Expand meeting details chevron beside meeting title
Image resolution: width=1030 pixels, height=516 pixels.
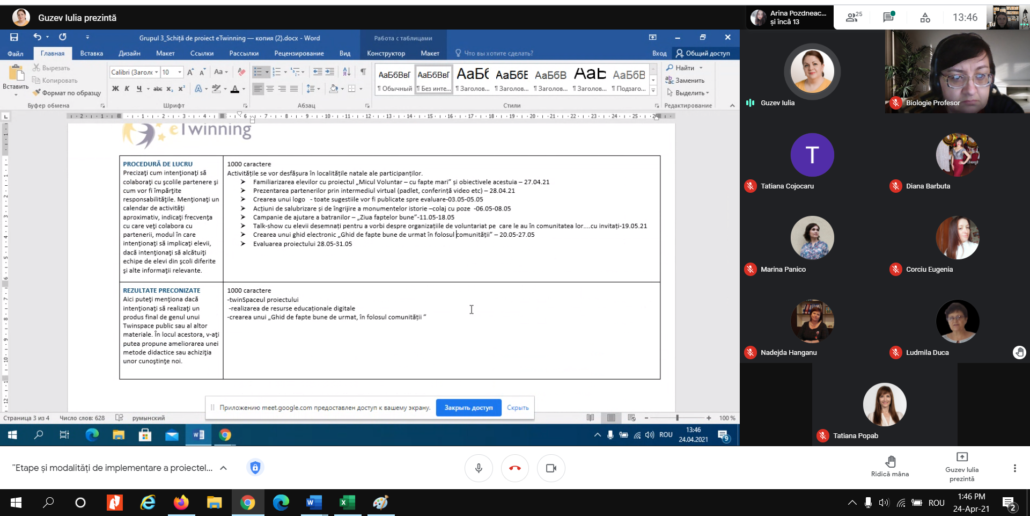pos(222,467)
